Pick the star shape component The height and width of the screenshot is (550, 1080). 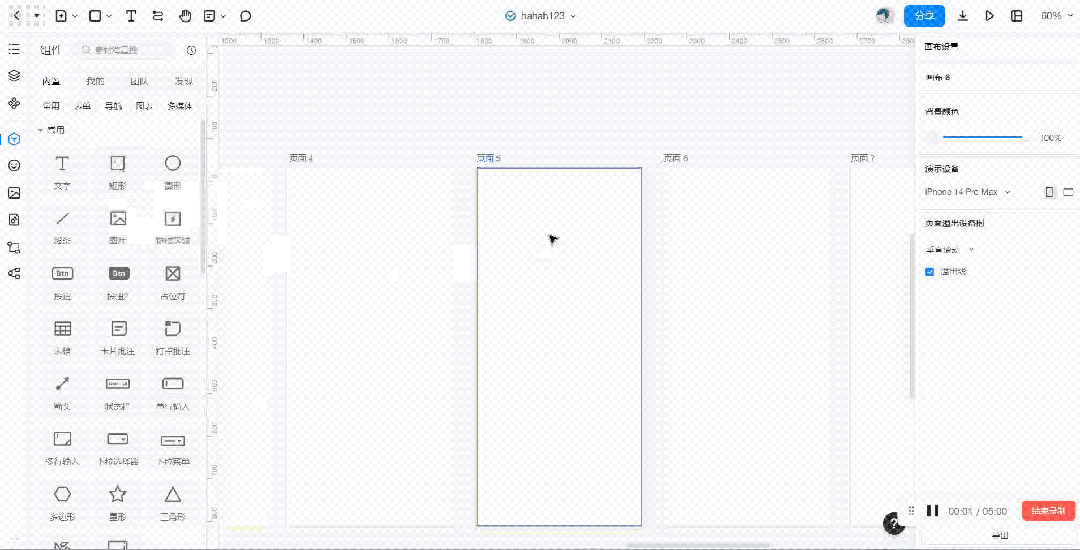(118, 502)
